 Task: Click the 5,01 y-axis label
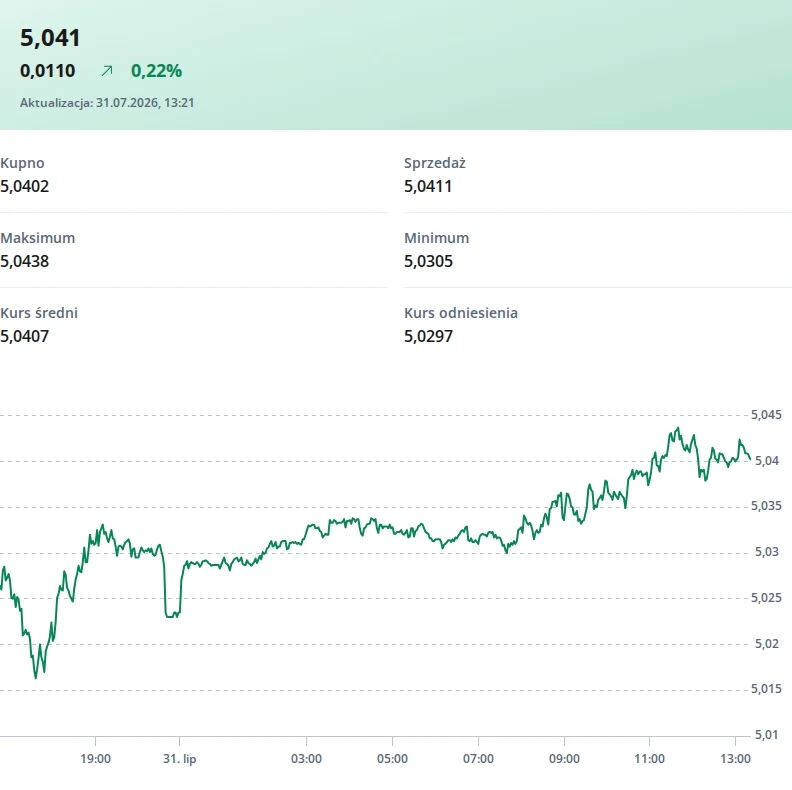(x=767, y=735)
